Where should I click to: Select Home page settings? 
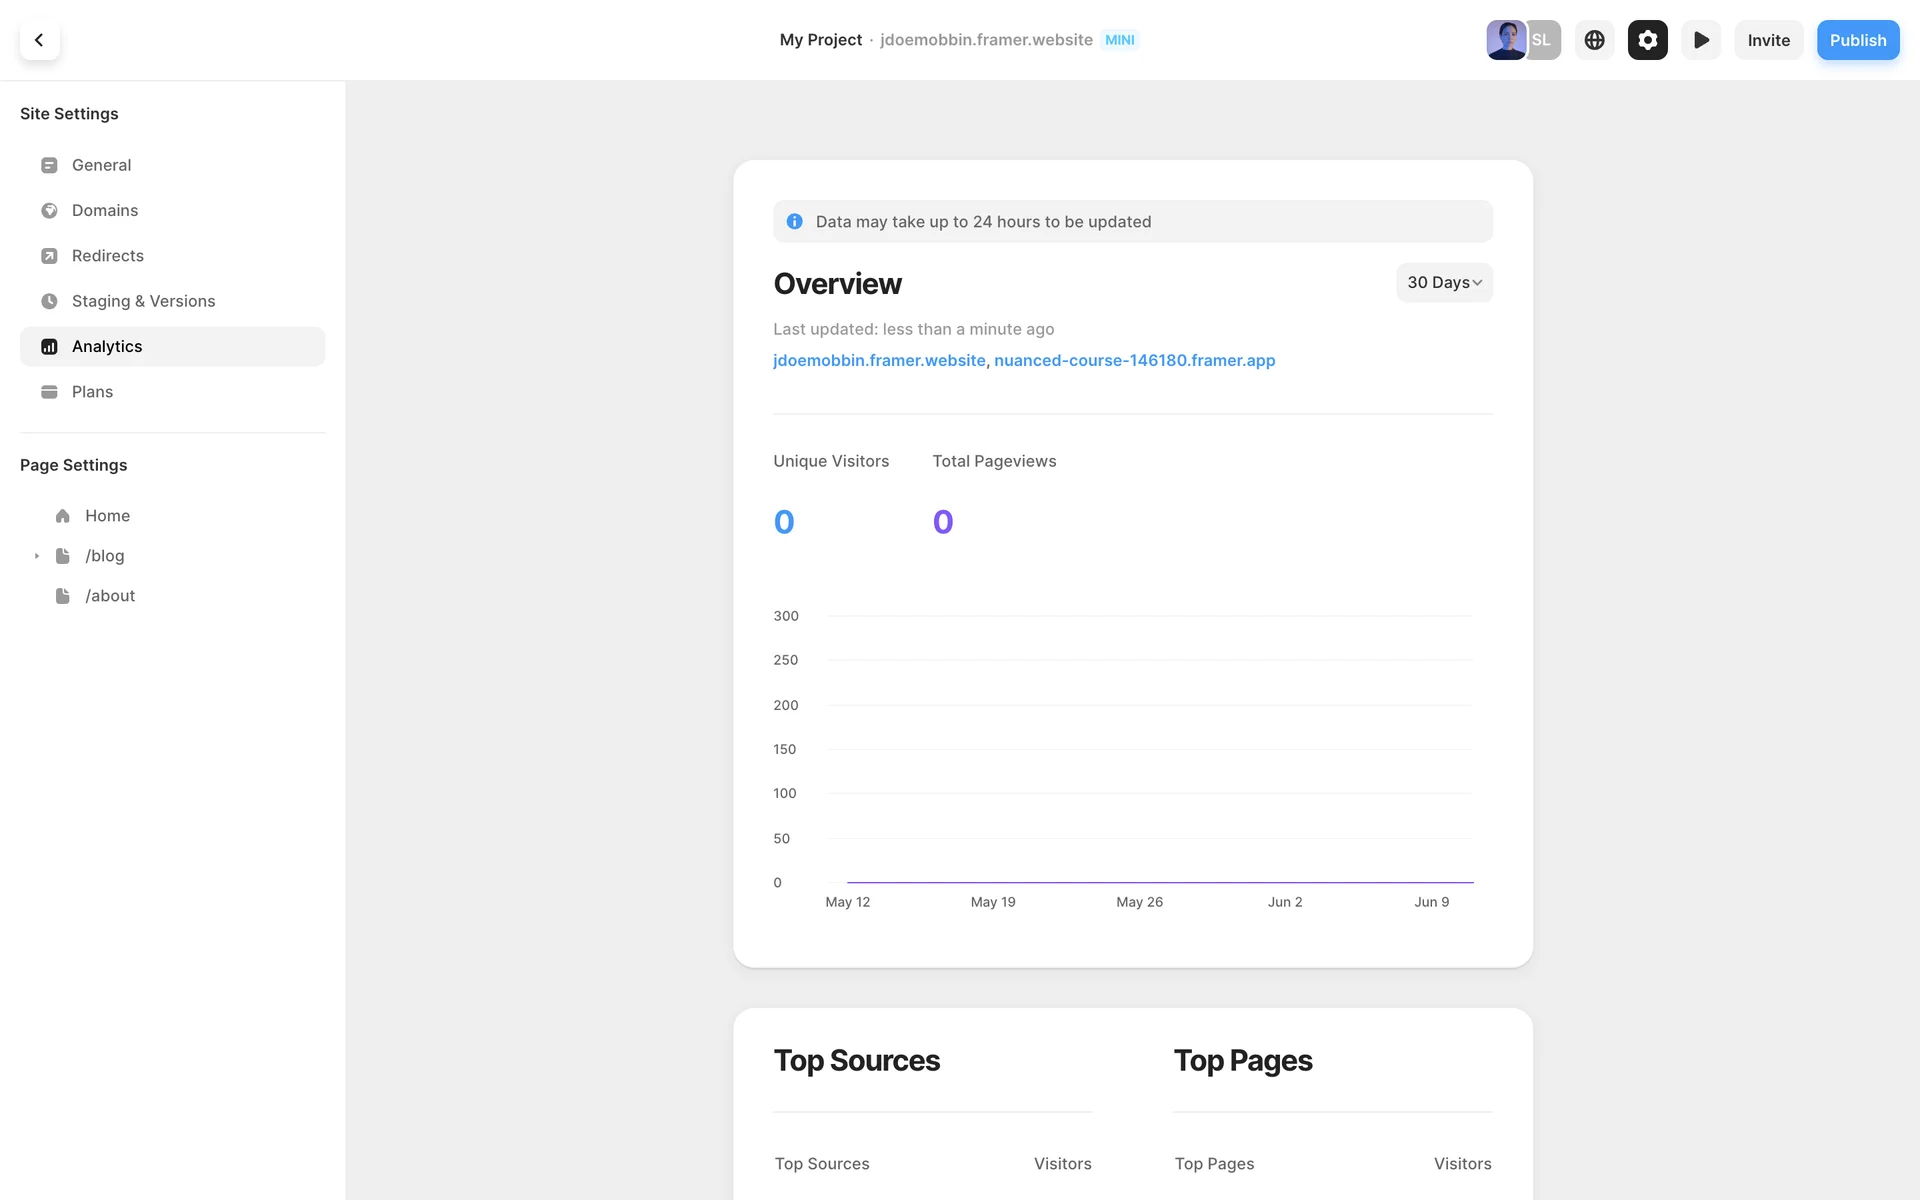tap(107, 516)
